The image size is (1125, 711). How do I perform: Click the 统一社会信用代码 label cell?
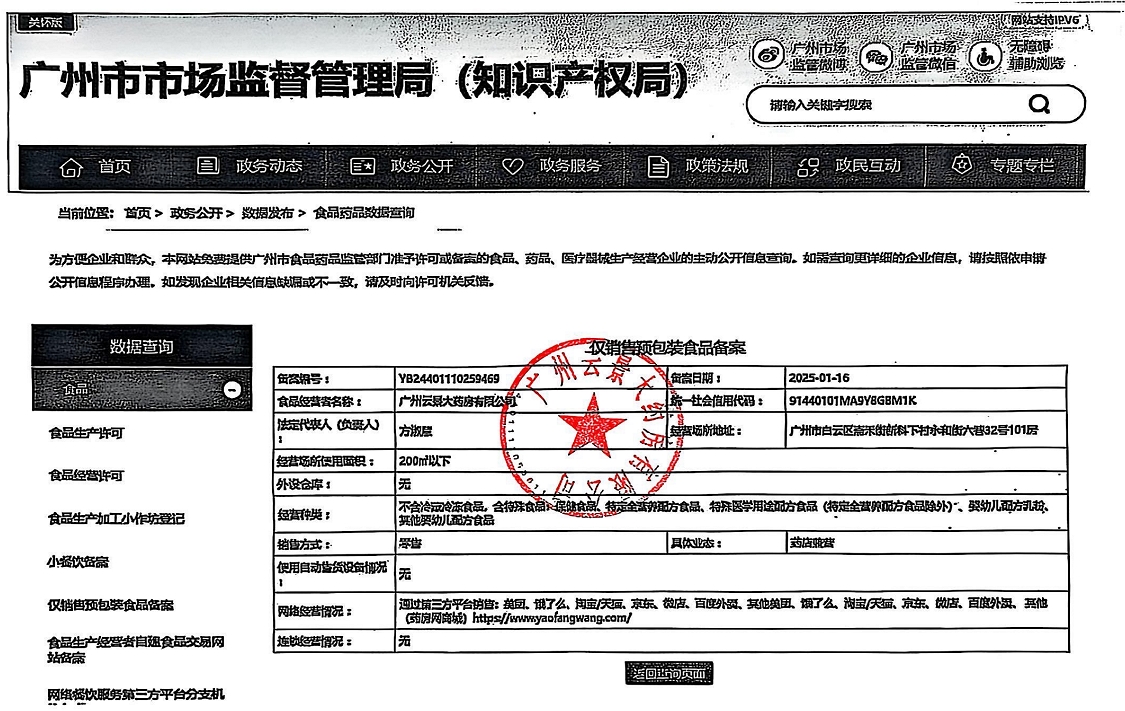[726, 401]
